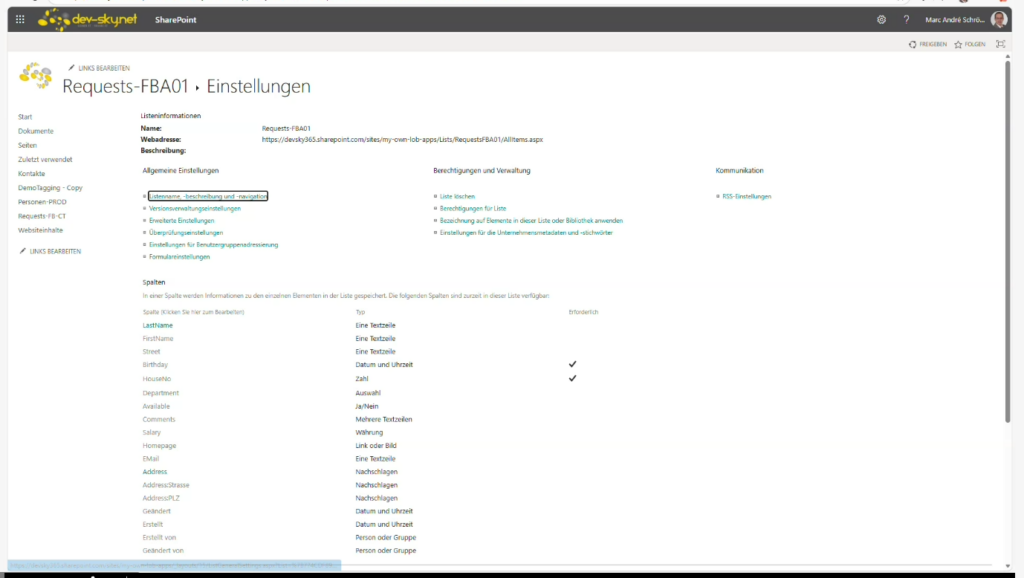This screenshot has width=1024, height=578.
Task: Open Websiteinhalte in navigation
Action: point(40,231)
